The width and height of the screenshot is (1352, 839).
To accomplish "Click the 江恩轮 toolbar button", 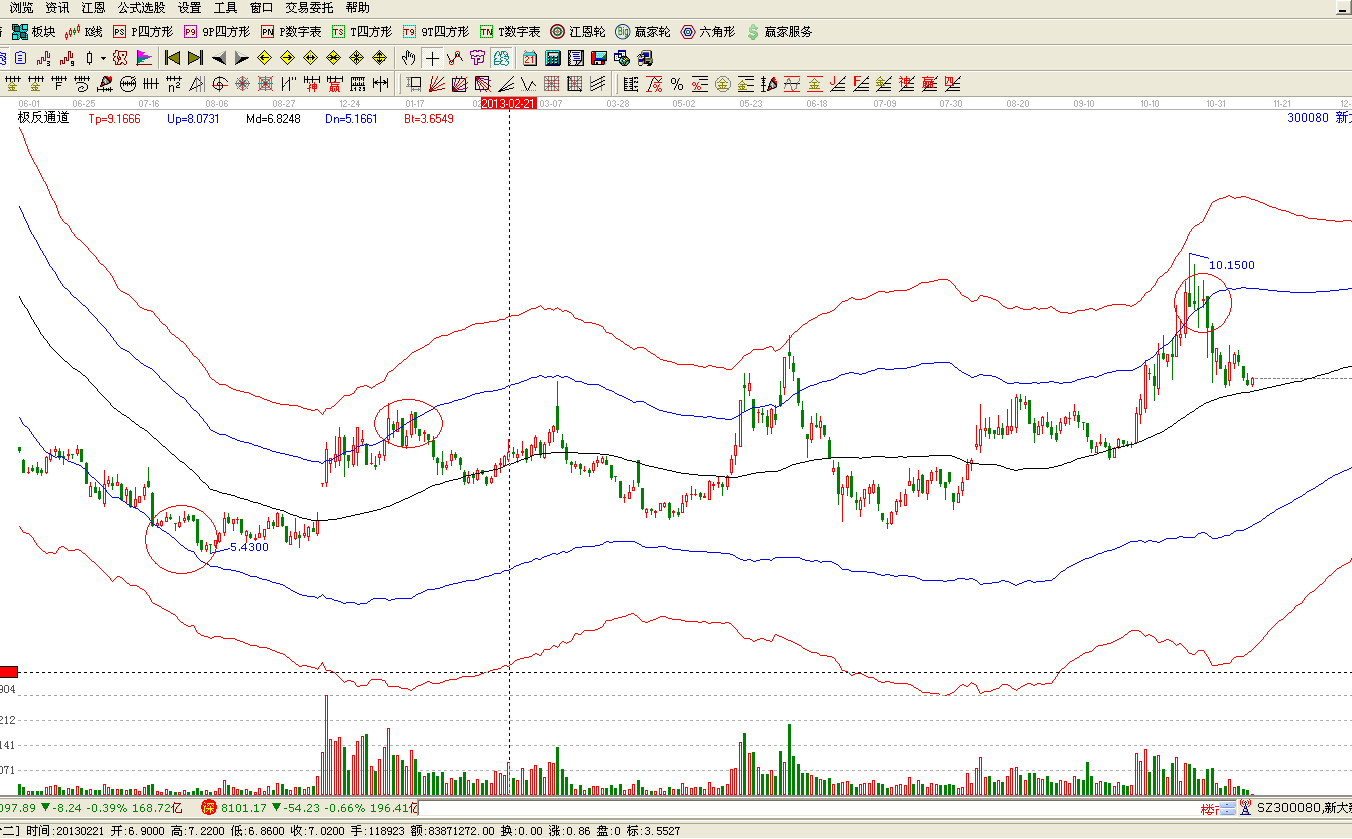I will (x=578, y=32).
